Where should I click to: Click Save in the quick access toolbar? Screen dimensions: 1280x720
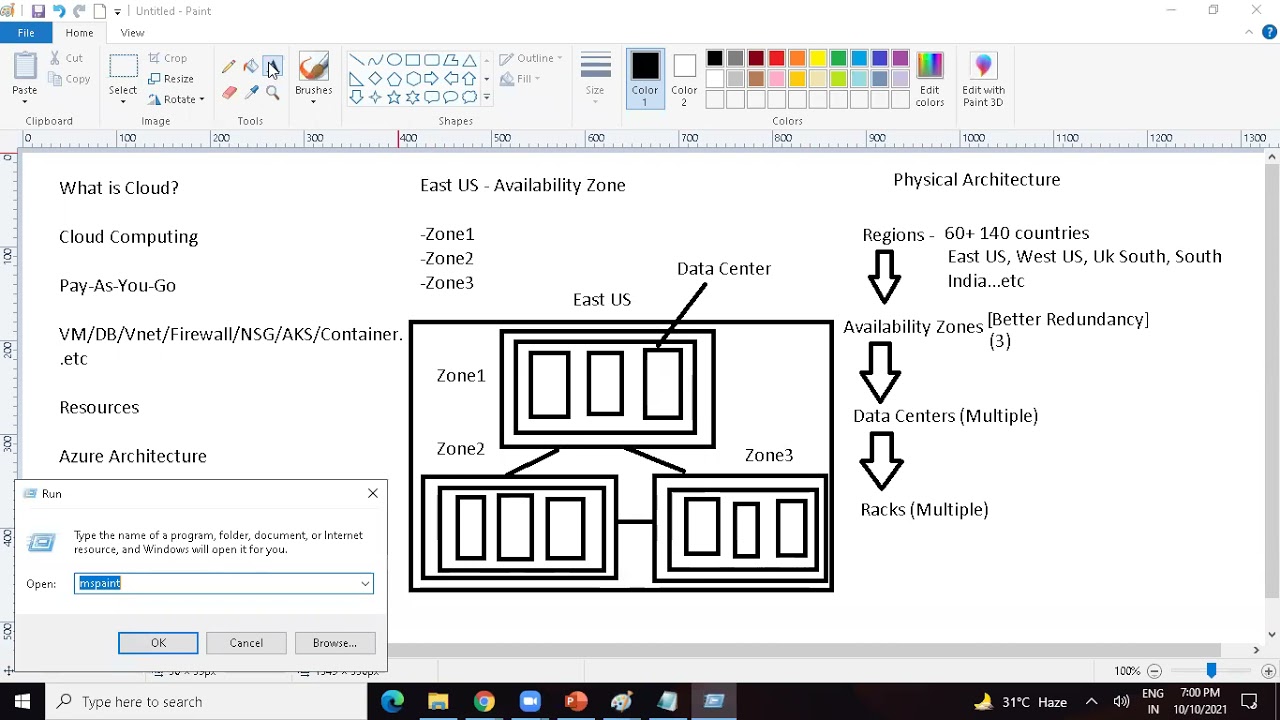click(x=38, y=11)
